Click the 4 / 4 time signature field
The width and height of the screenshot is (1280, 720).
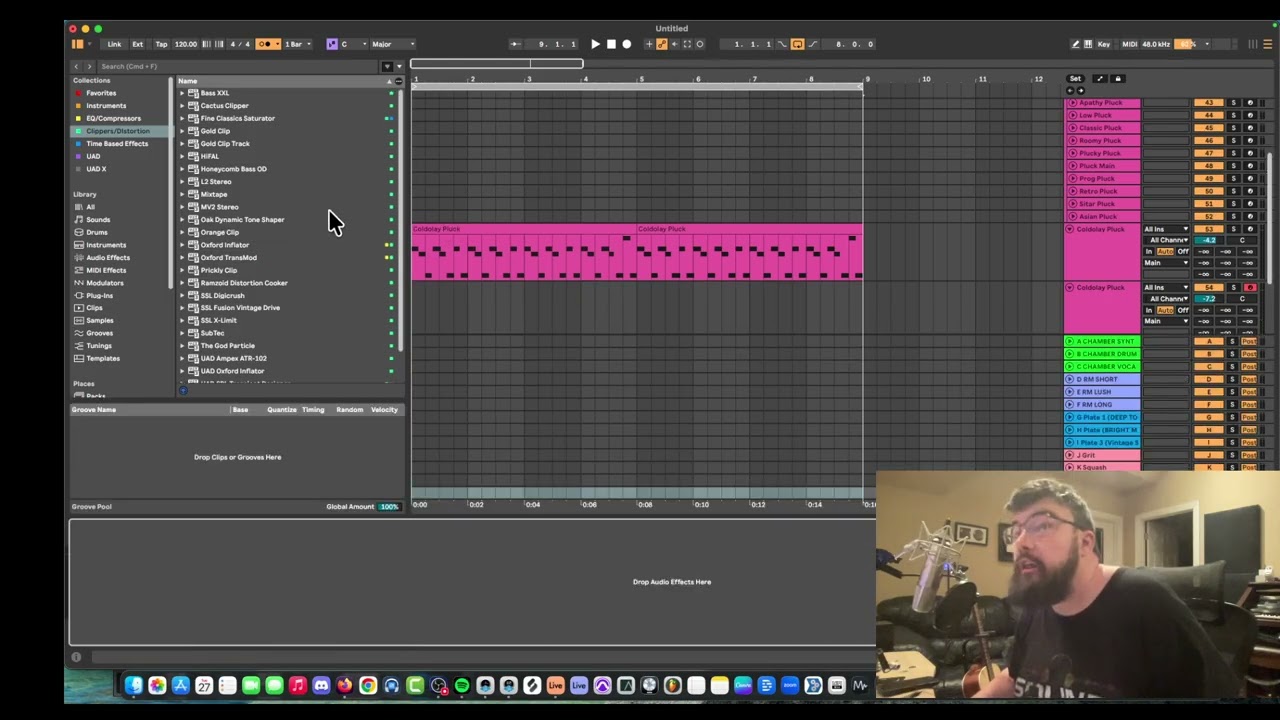point(240,44)
